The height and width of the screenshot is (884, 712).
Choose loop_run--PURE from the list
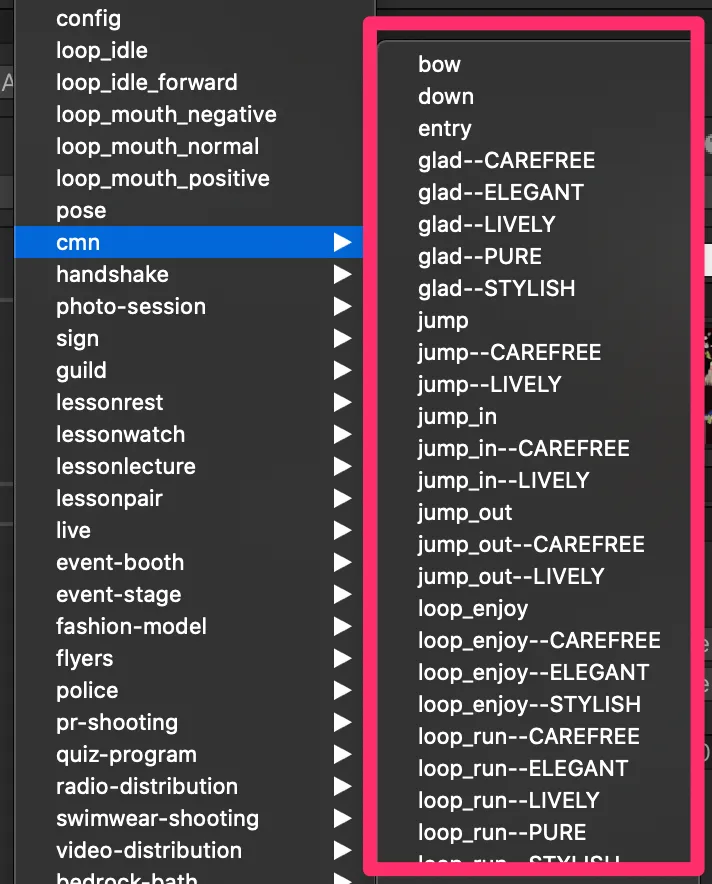[x=501, y=833]
